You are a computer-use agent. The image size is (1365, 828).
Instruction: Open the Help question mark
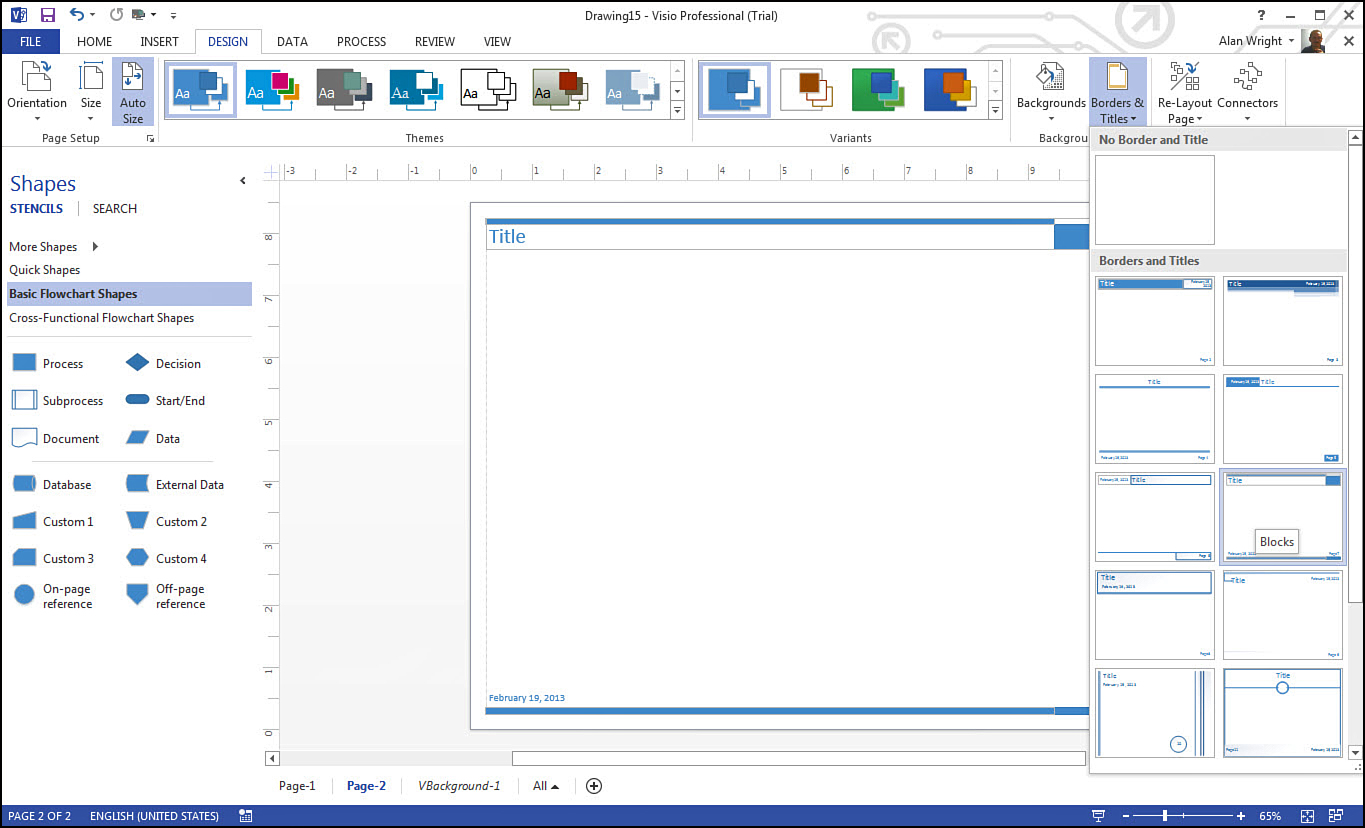tap(1261, 15)
